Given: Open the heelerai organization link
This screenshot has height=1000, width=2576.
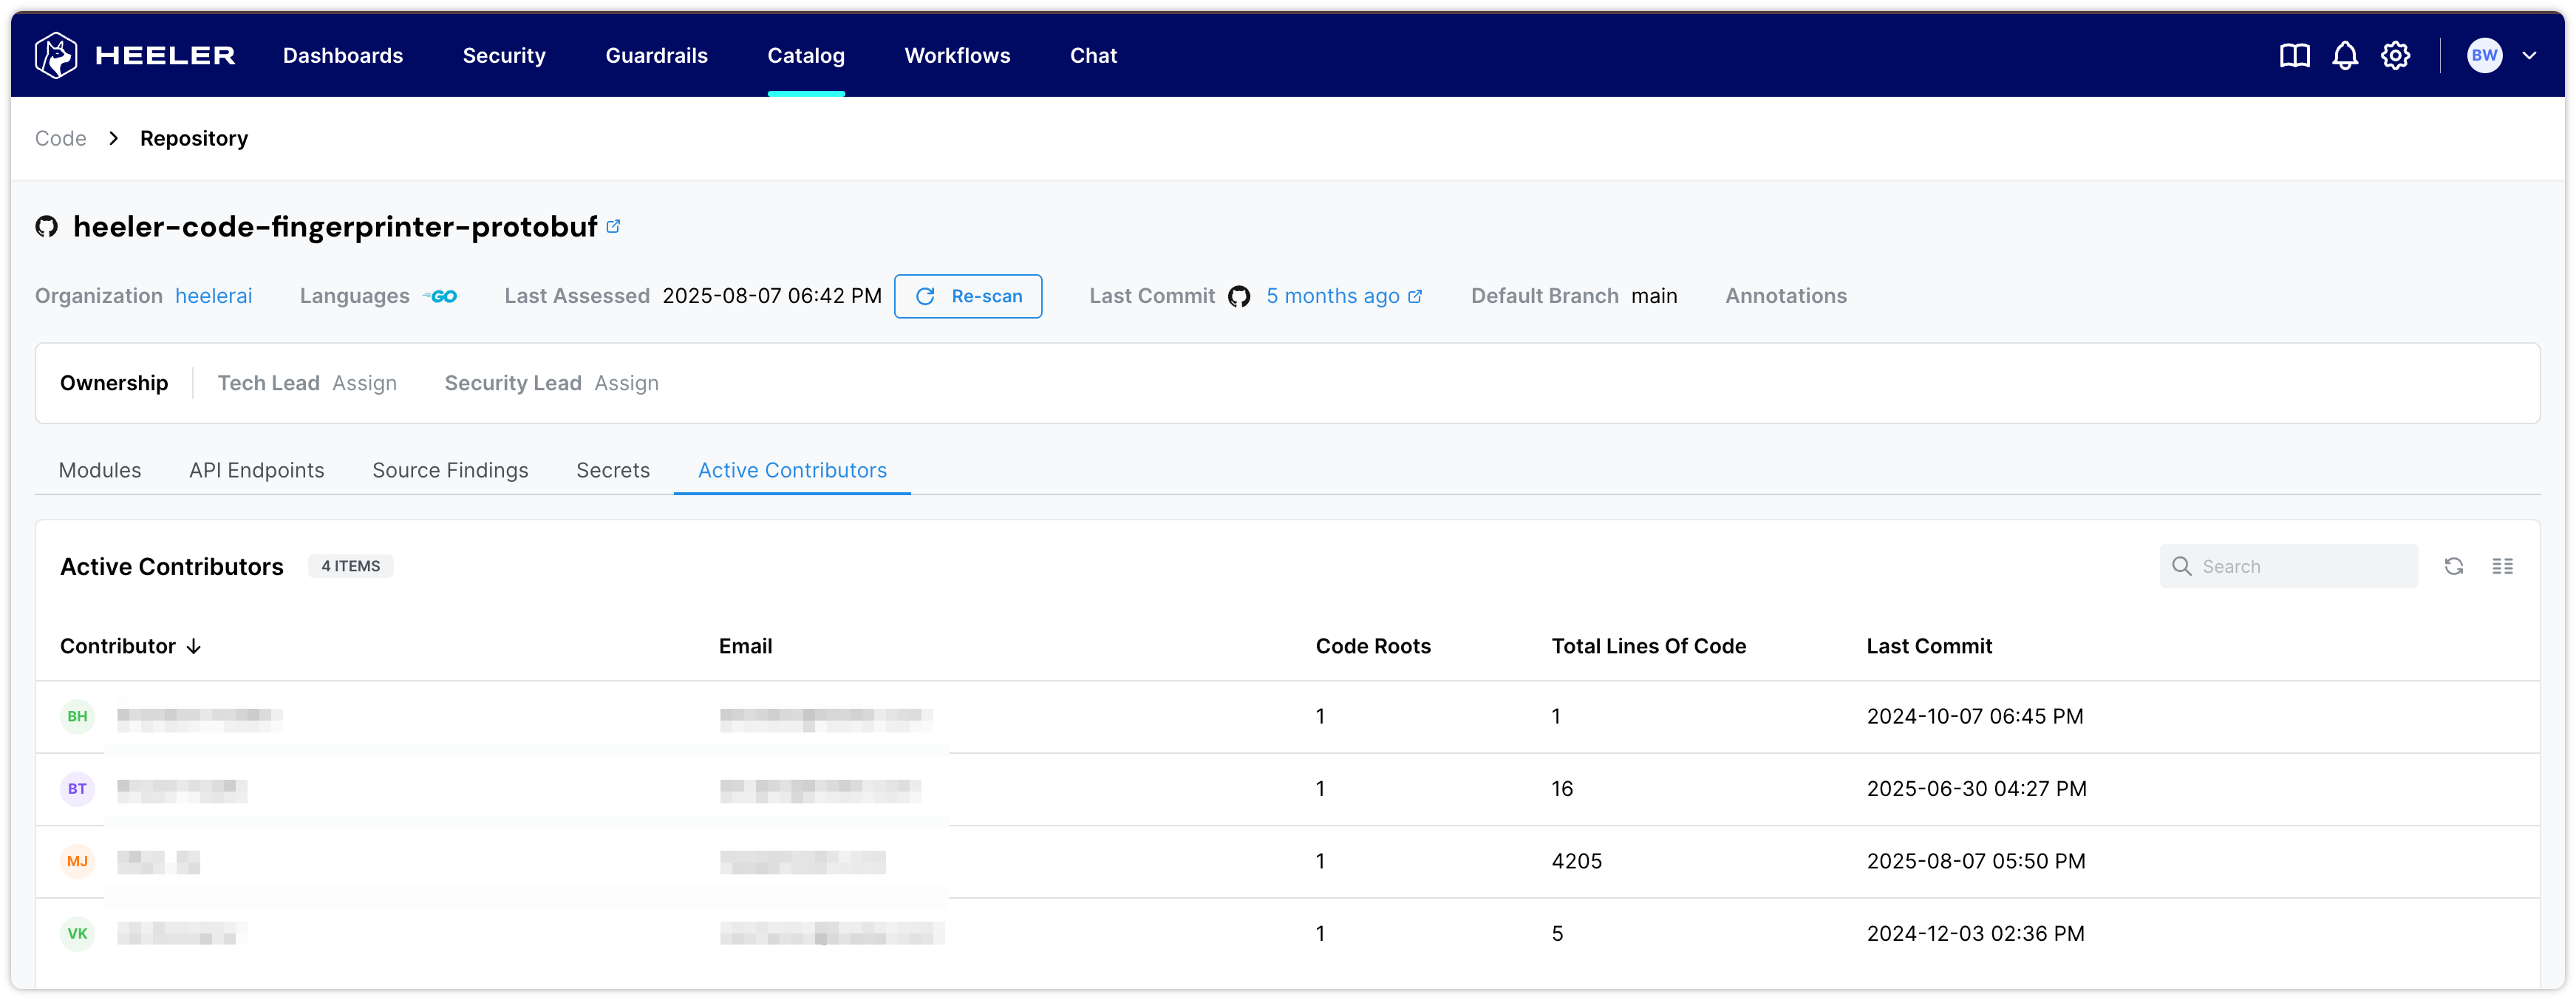Looking at the screenshot, I should click(x=213, y=296).
